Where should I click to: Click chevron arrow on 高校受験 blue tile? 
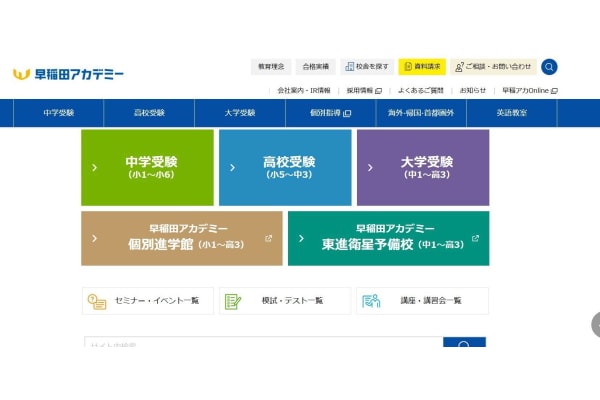coord(232,168)
